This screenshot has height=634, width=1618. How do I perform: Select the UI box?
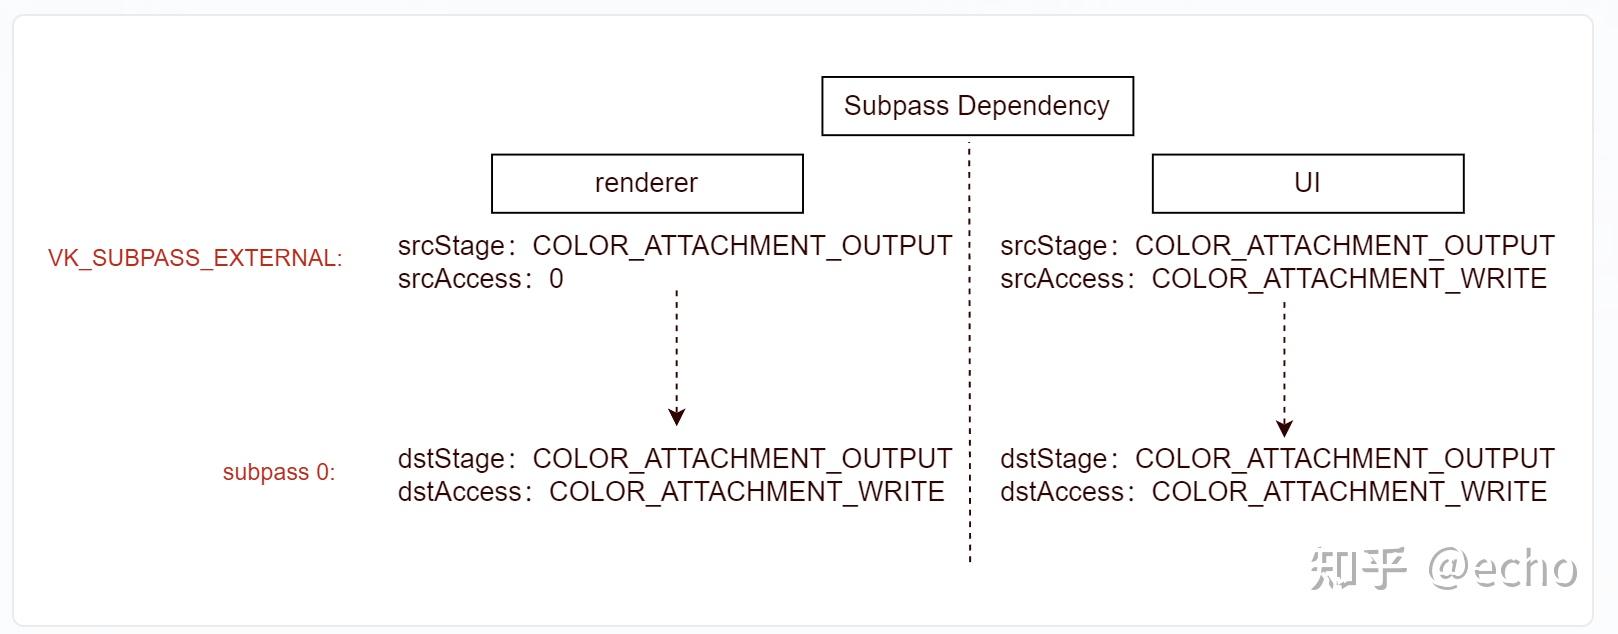[x=1307, y=183]
